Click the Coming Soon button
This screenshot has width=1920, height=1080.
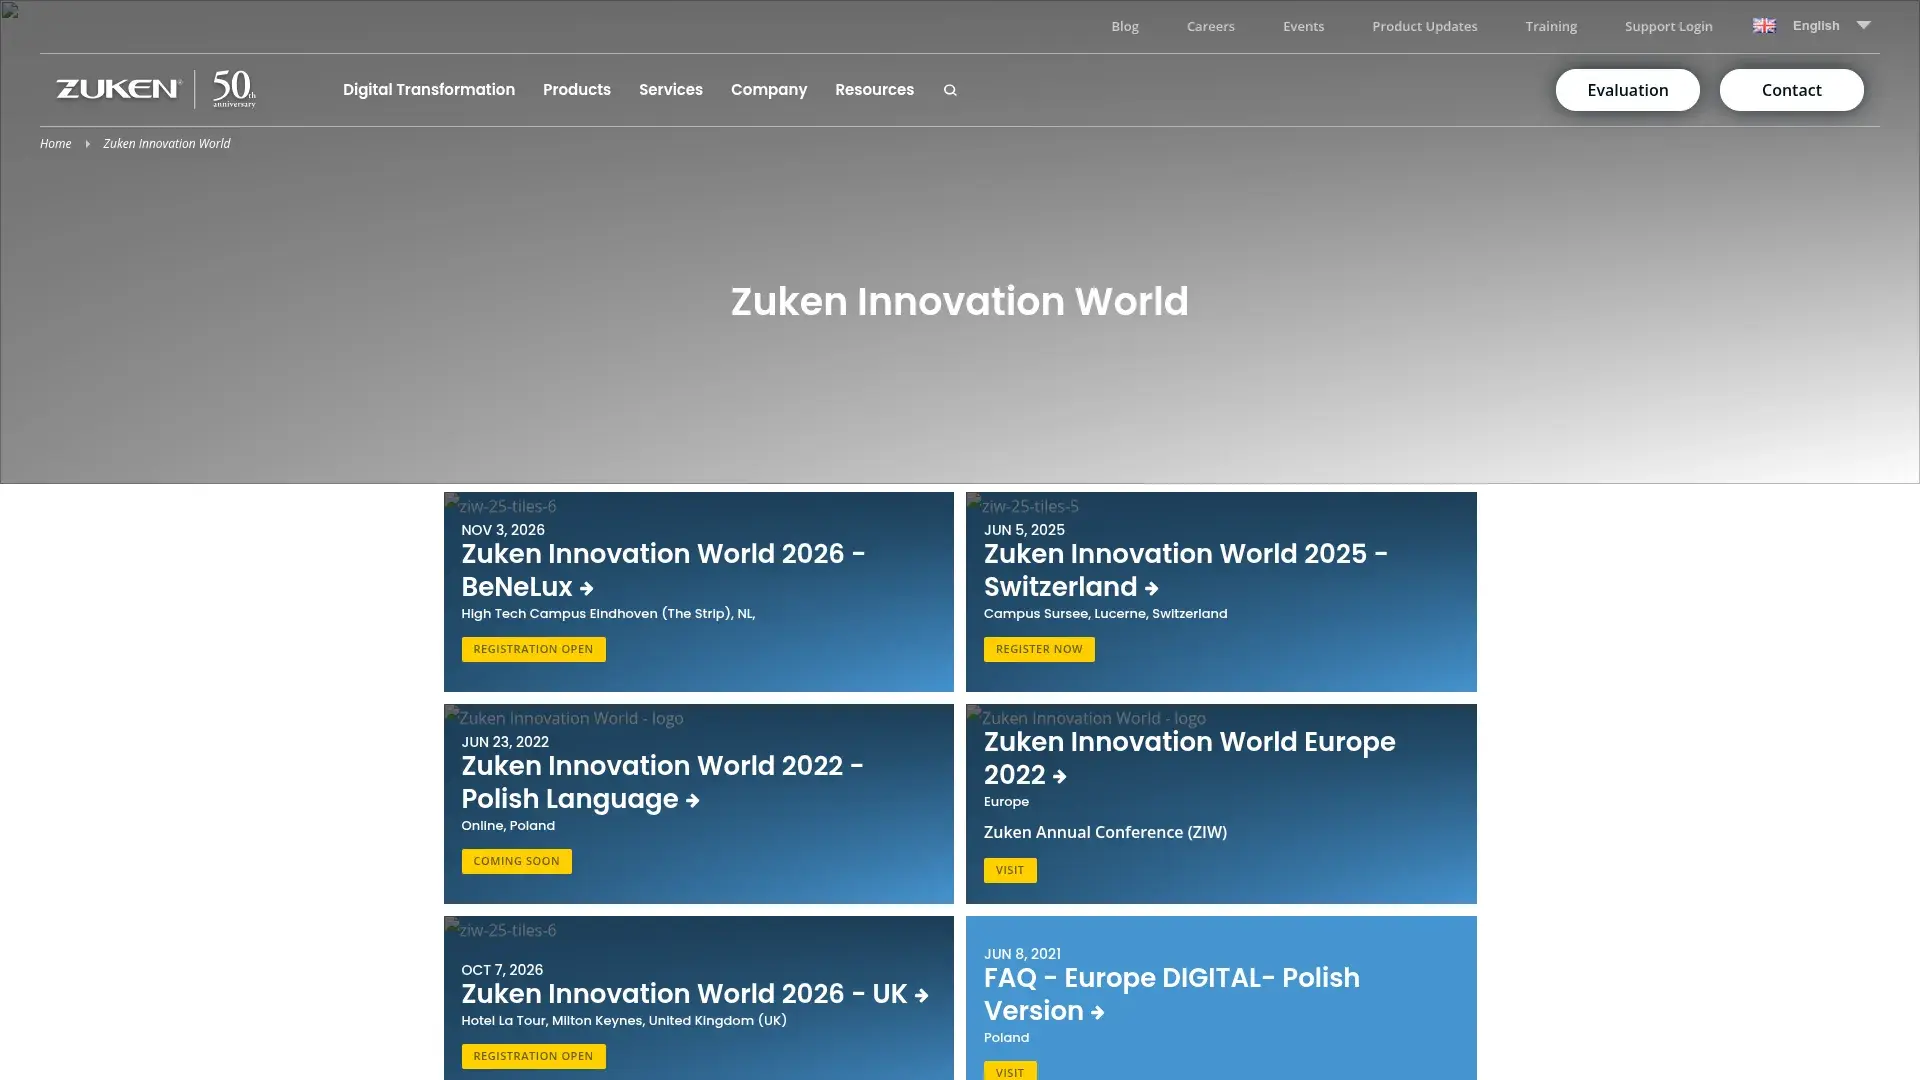[516, 861]
